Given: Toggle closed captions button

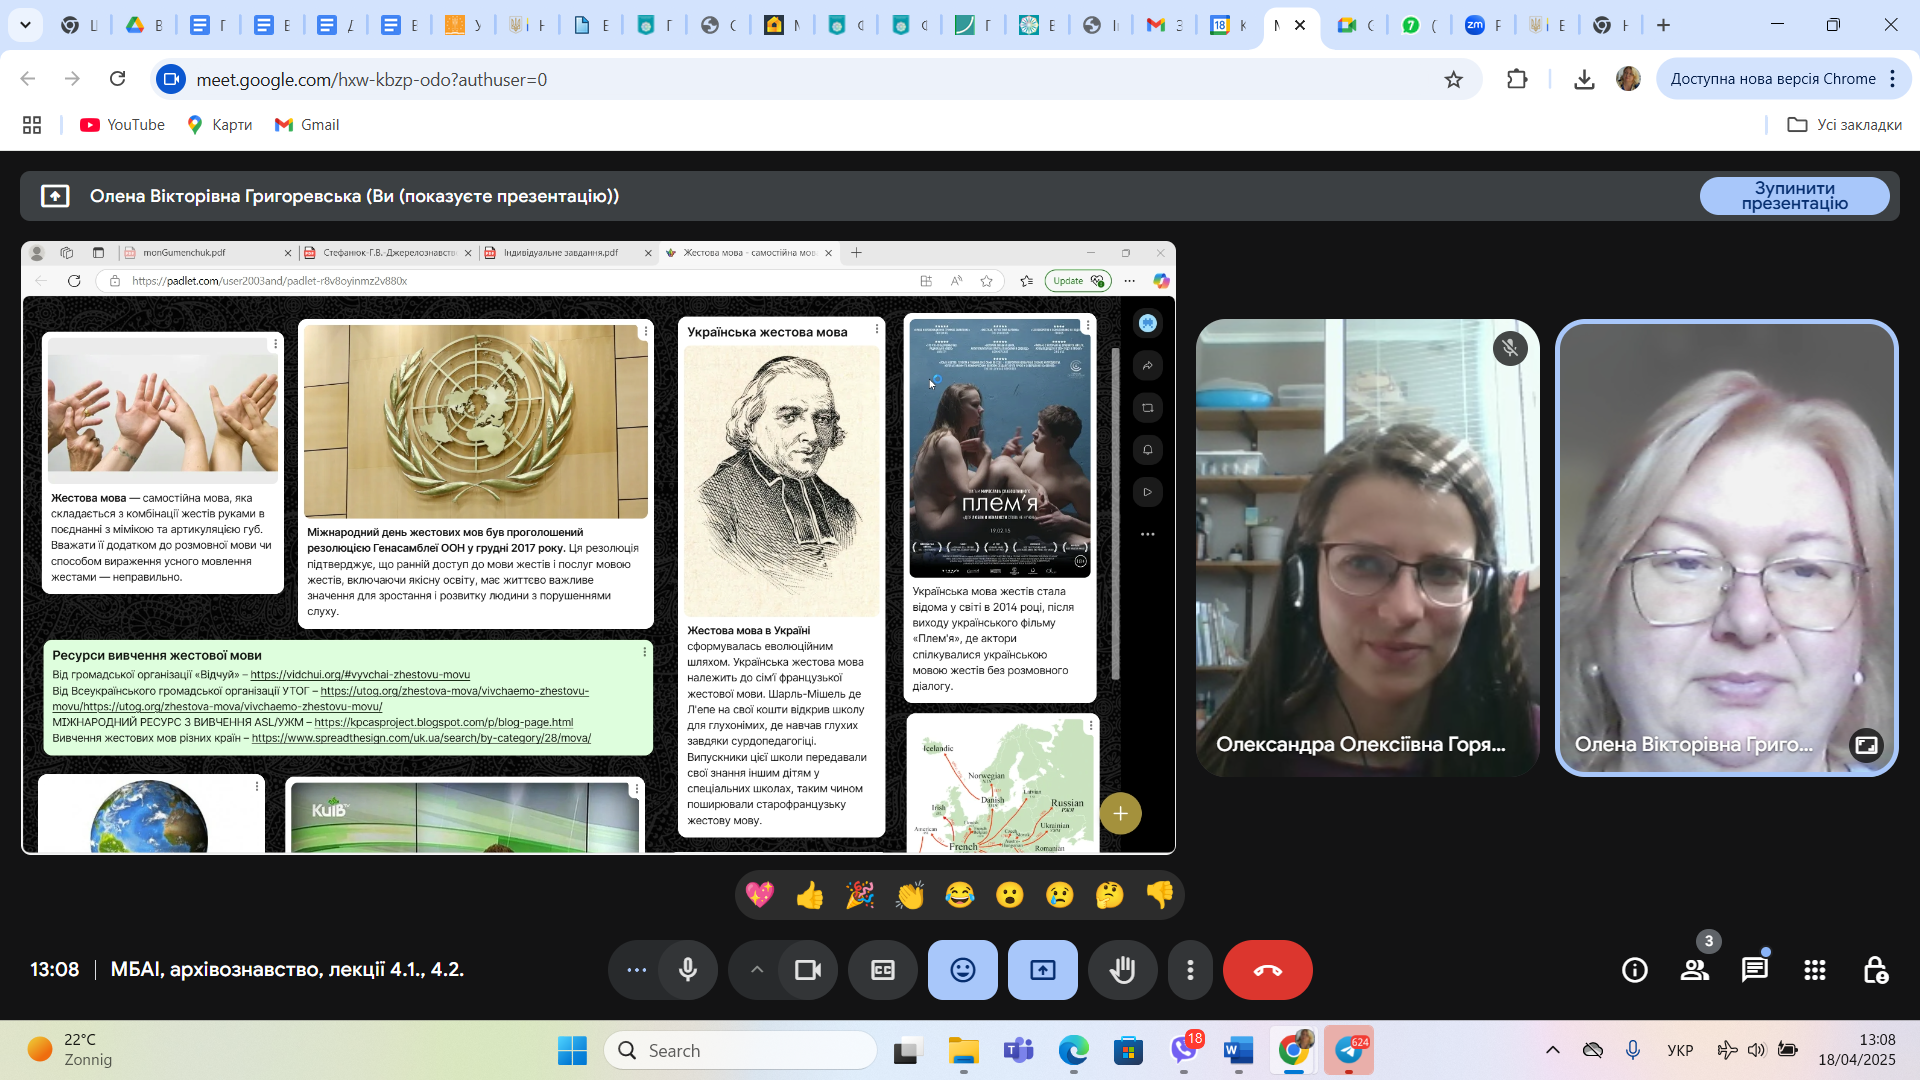Looking at the screenshot, I should pos(882,970).
